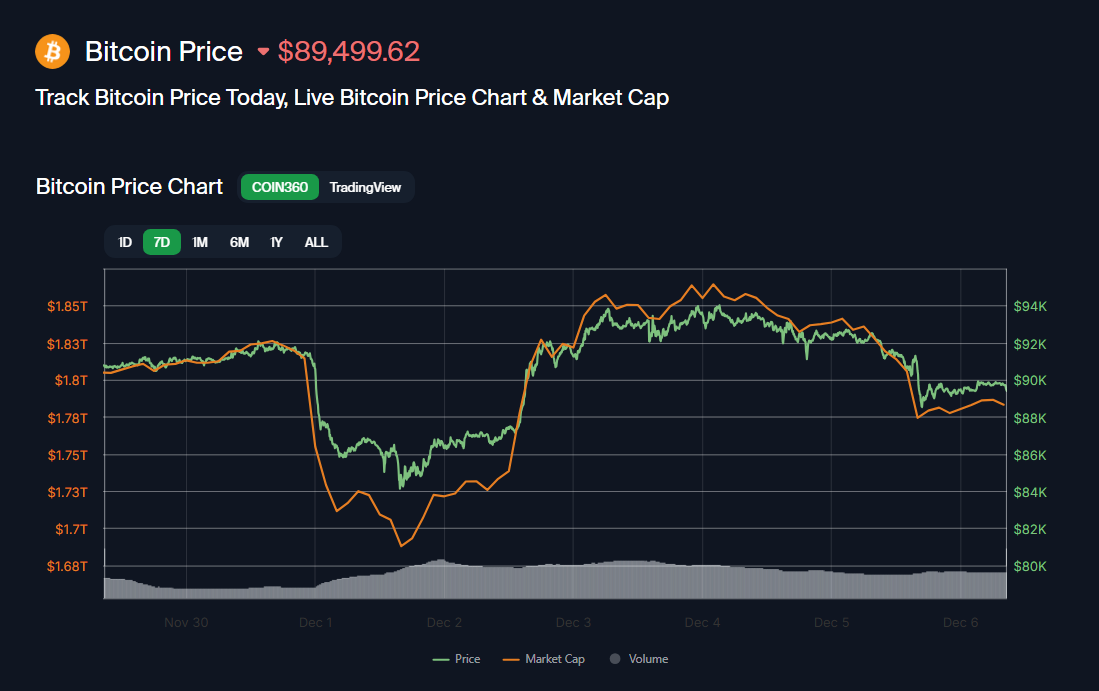
Task: Click the Dec 3 label on the chart axis
Action: pyautogui.click(x=573, y=622)
